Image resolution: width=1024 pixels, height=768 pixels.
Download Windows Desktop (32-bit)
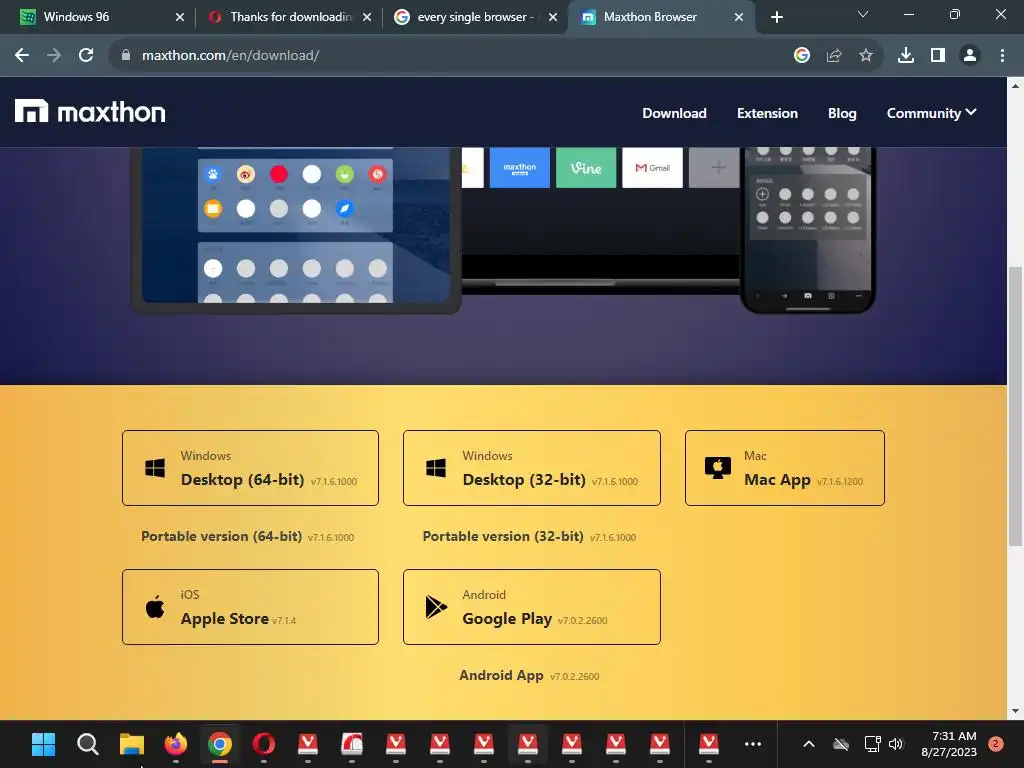coord(532,468)
